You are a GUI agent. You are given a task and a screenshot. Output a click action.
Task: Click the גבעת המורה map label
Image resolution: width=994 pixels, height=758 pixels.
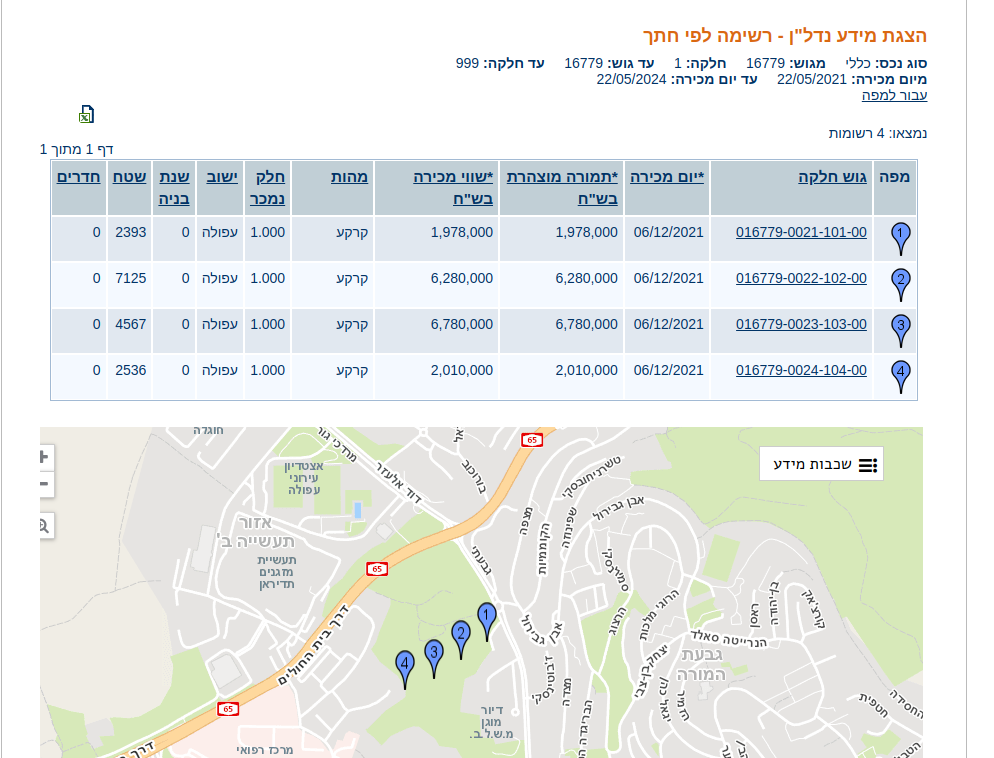click(x=700, y=664)
